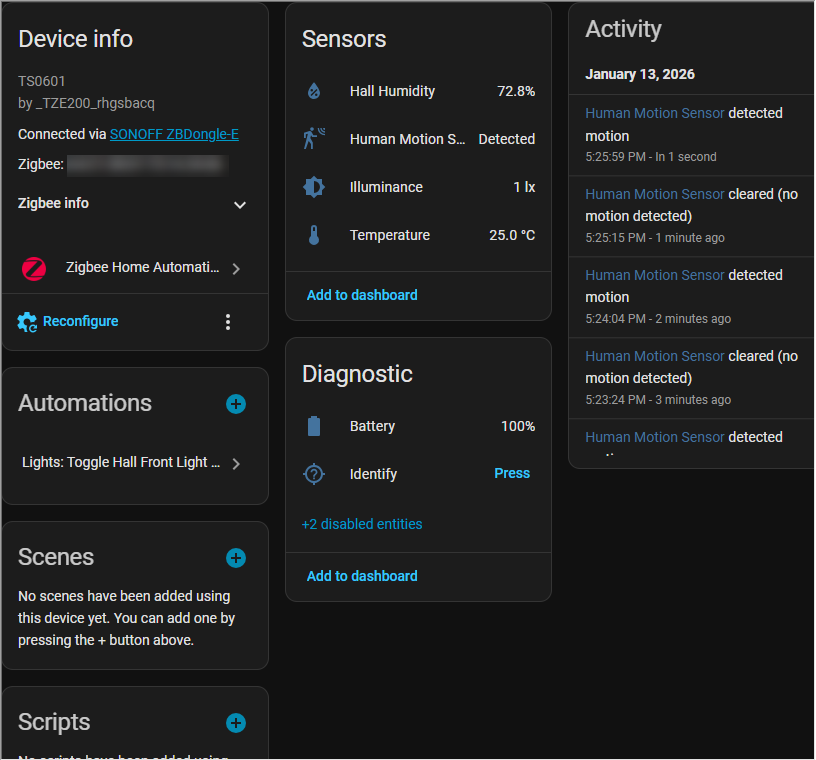Click the Battery level icon
The image size is (816, 760).
click(314, 426)
